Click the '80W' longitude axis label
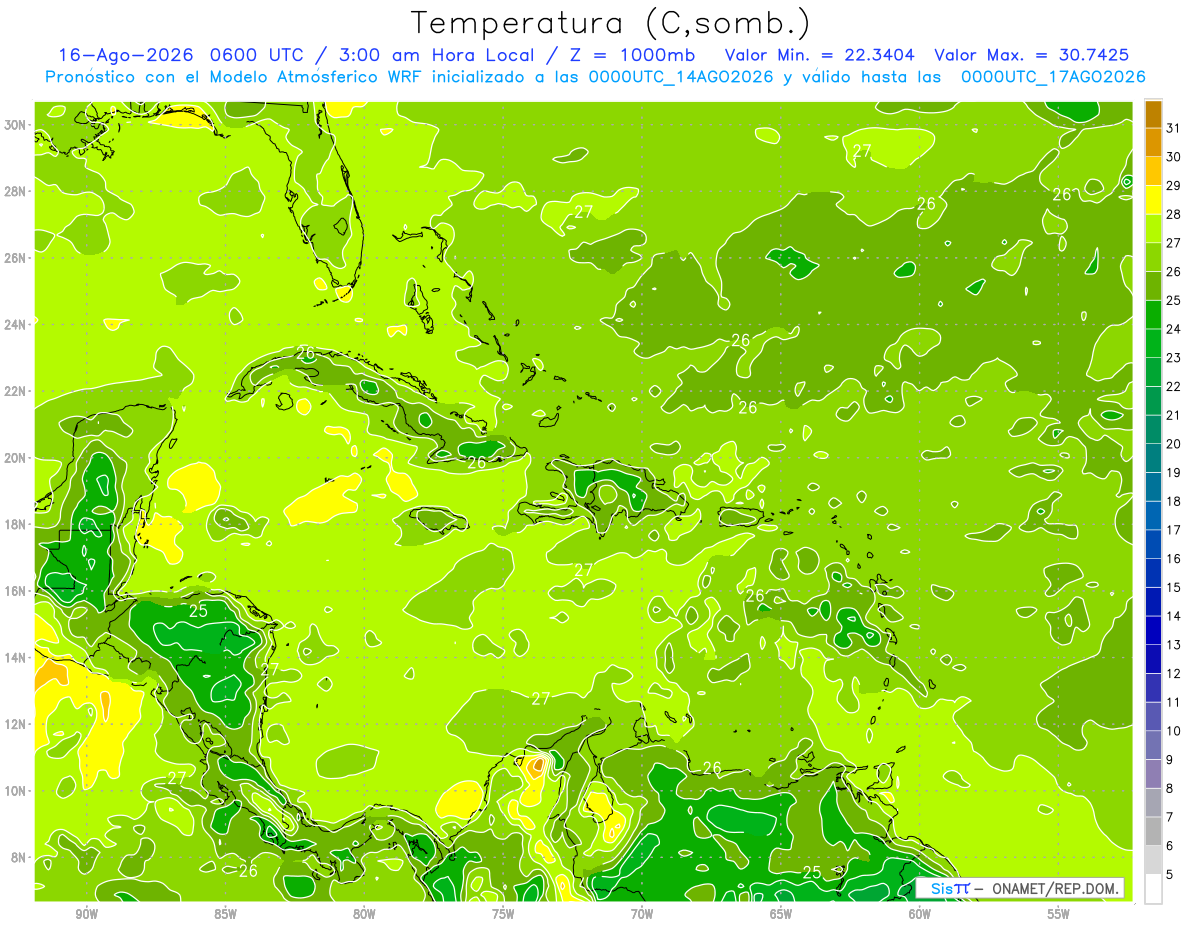The width and height of the screenshot is (1200, 927). pos(364,914)
